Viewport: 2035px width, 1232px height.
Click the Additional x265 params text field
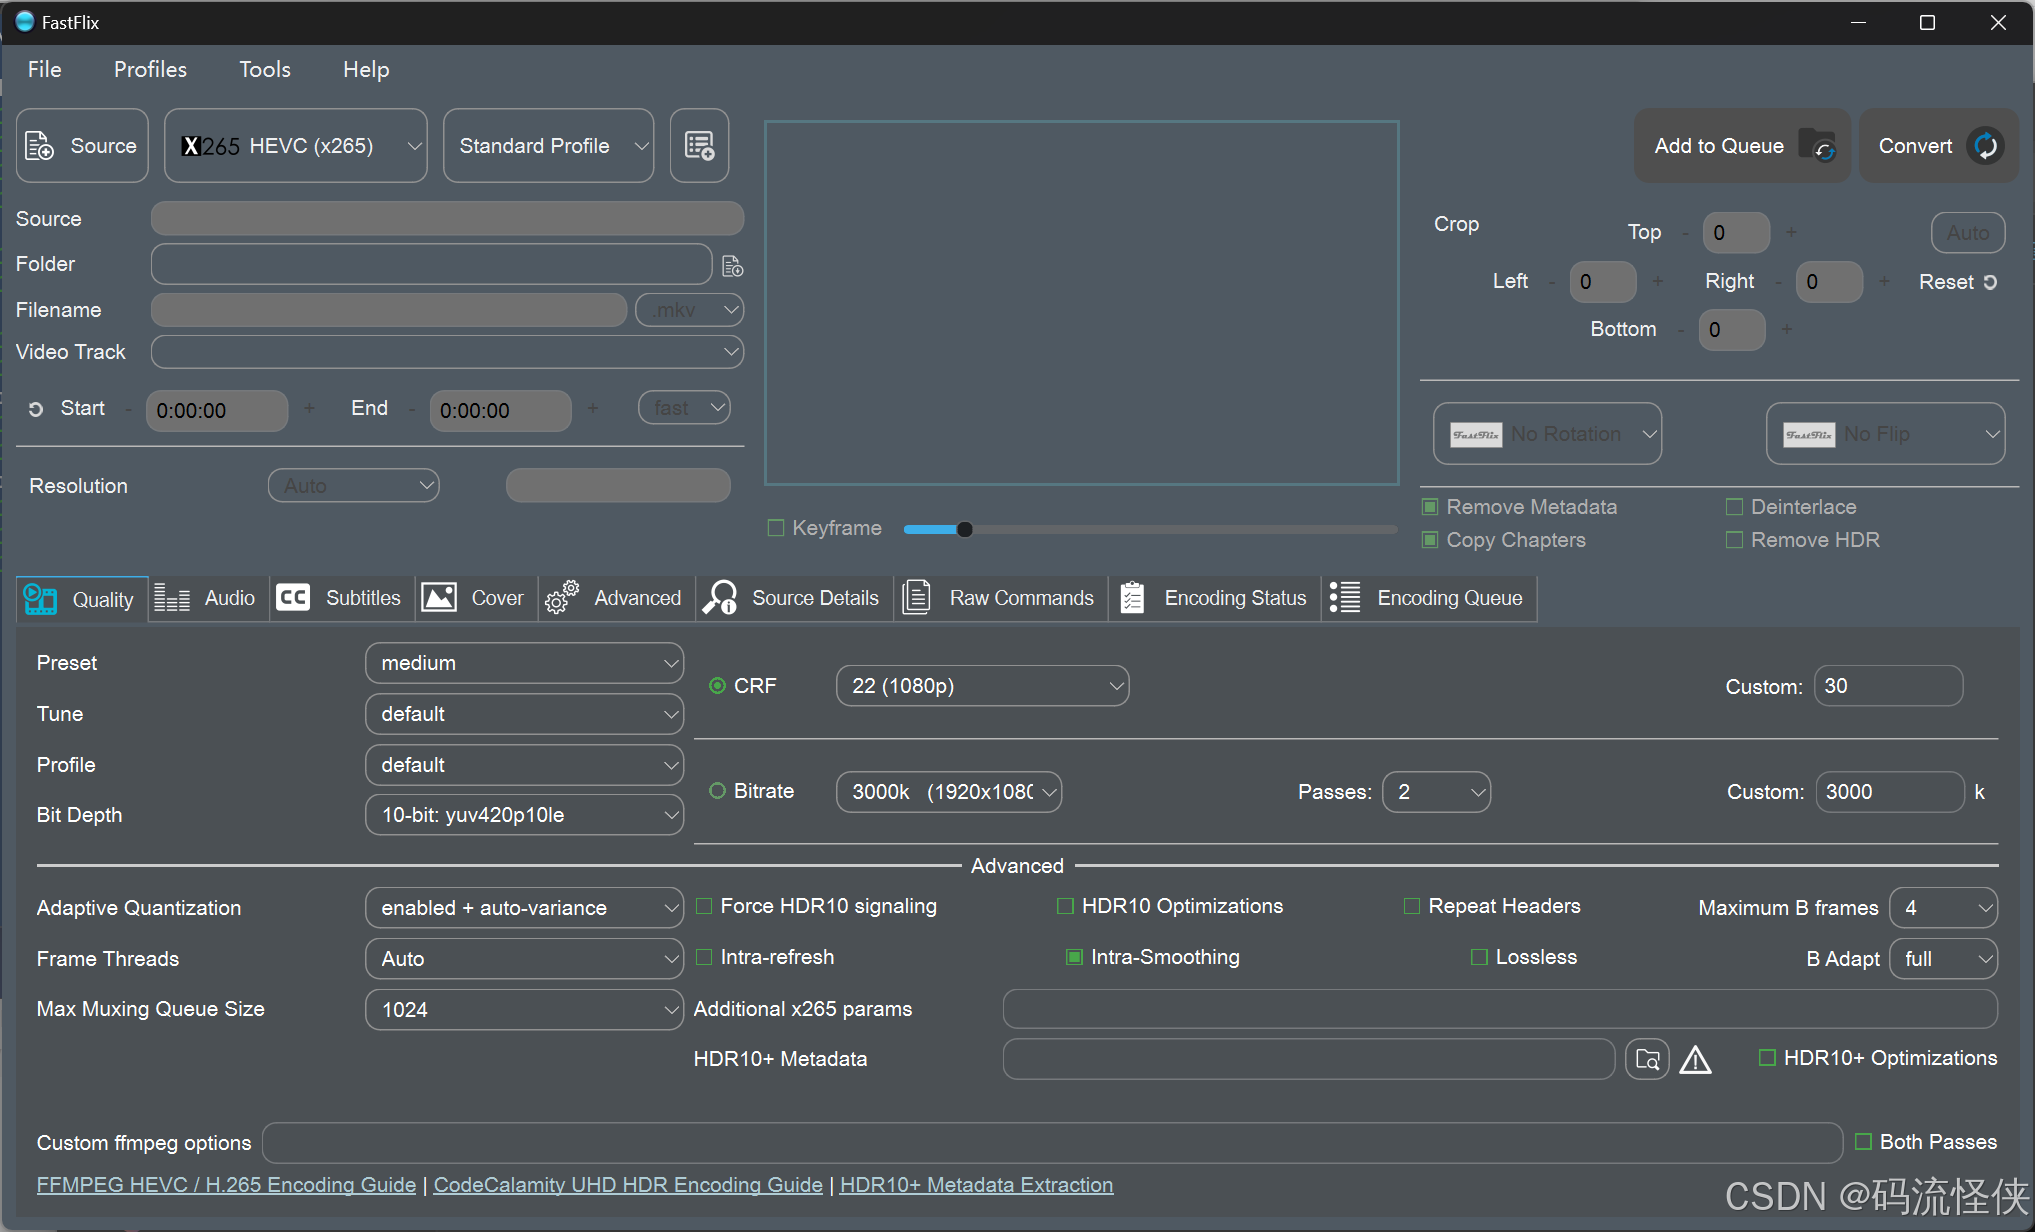pos(1499,1009)
